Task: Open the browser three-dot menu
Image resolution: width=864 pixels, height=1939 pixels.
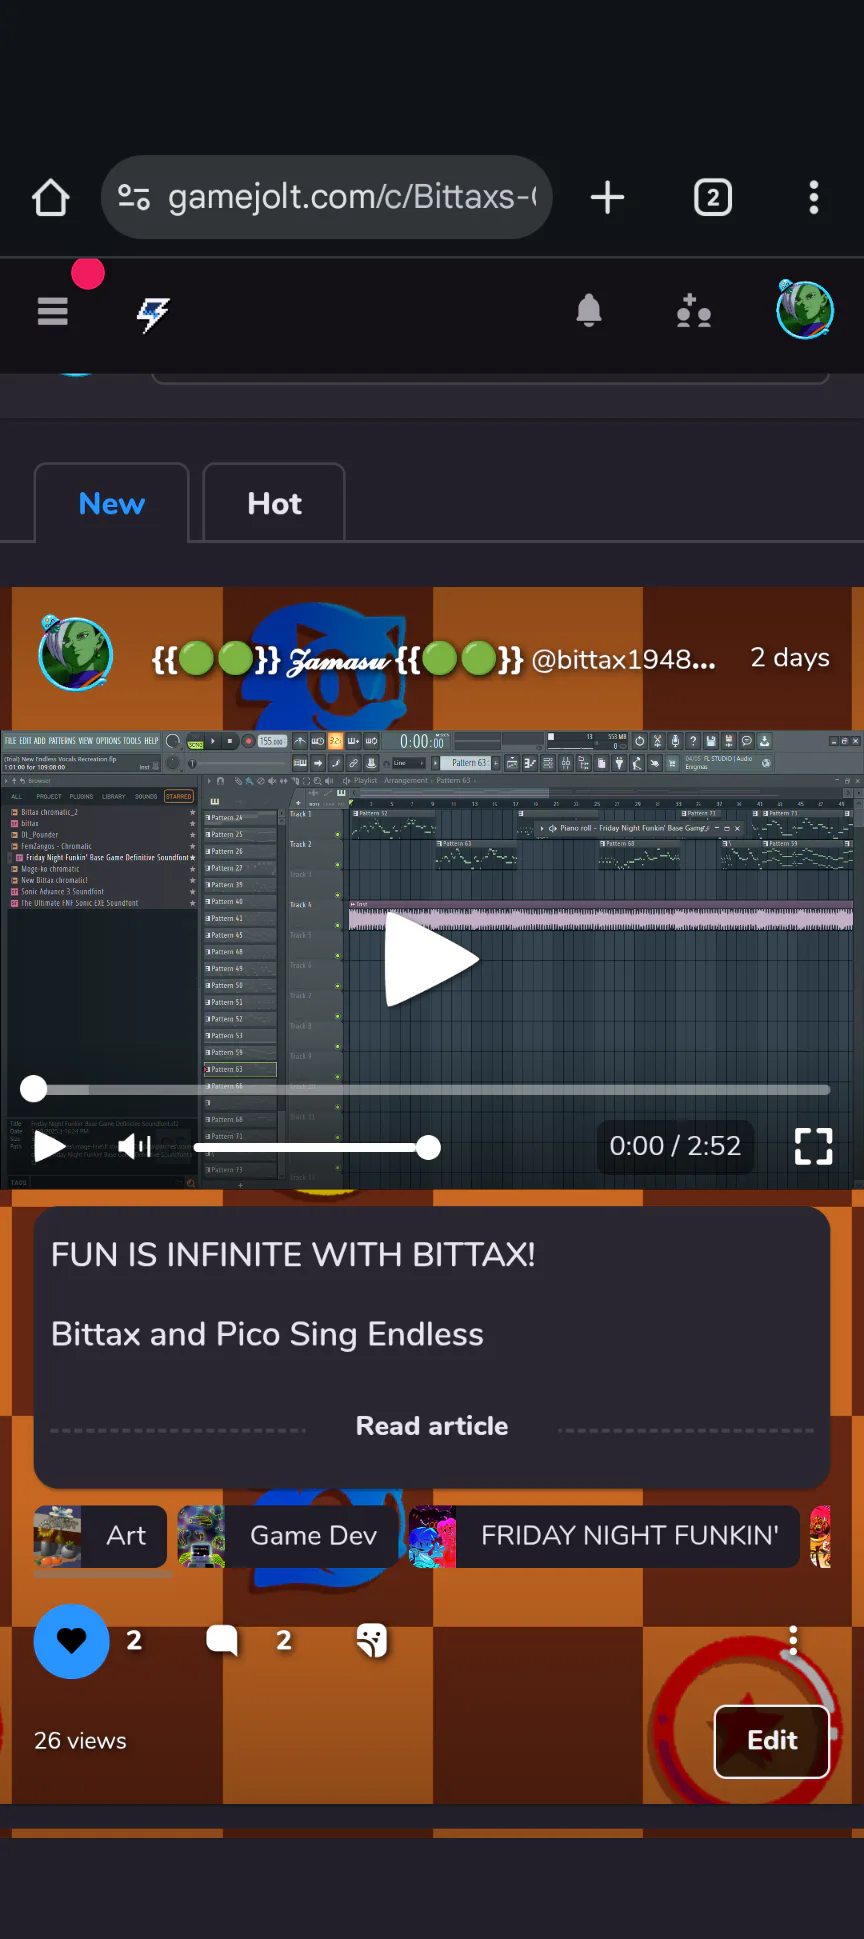Action: coord(814,197)
